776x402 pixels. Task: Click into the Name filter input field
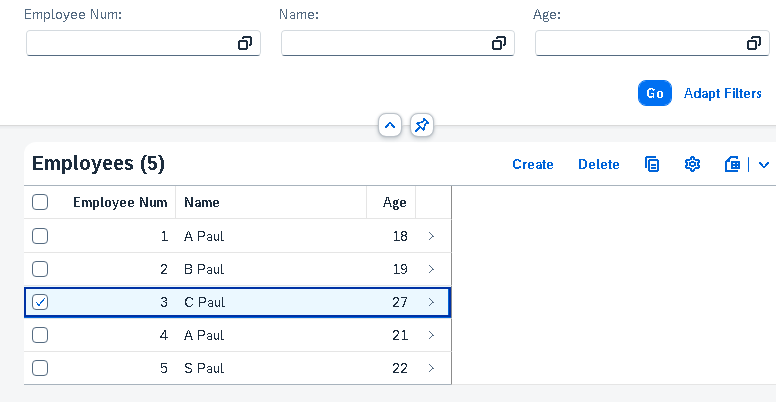(x=386, y=43)
